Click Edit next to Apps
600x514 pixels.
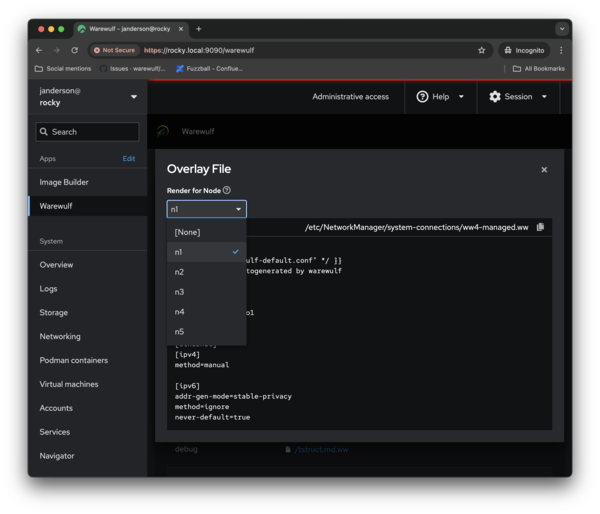click(x=129, y=158)
